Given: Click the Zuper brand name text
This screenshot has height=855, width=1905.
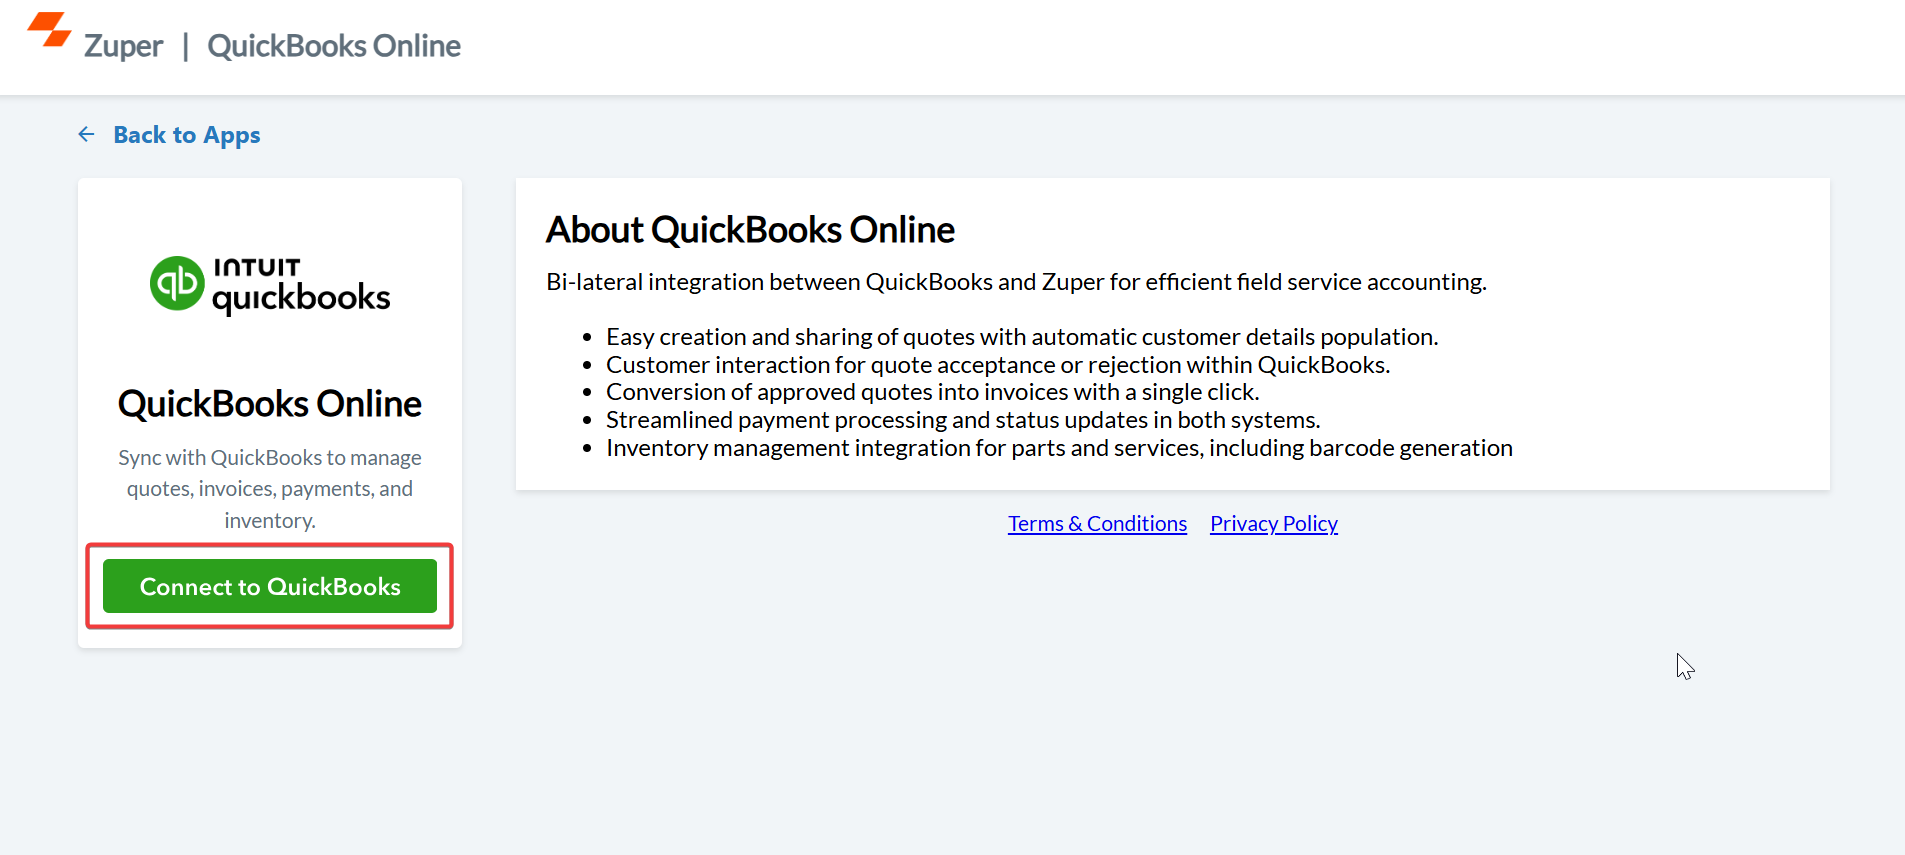Looking at the screenshot, I should pyautogui.click(x=123, y=46).
